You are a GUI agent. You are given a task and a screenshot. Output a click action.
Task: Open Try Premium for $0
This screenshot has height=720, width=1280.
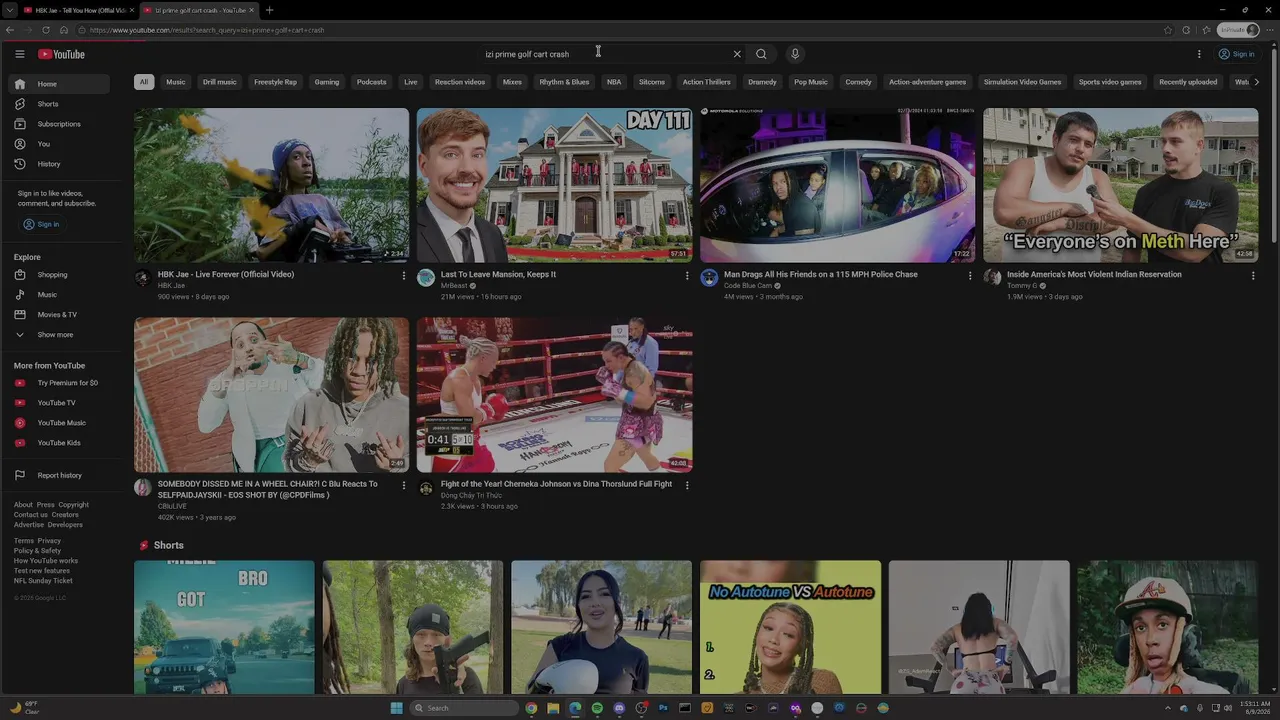pos(59,383)
